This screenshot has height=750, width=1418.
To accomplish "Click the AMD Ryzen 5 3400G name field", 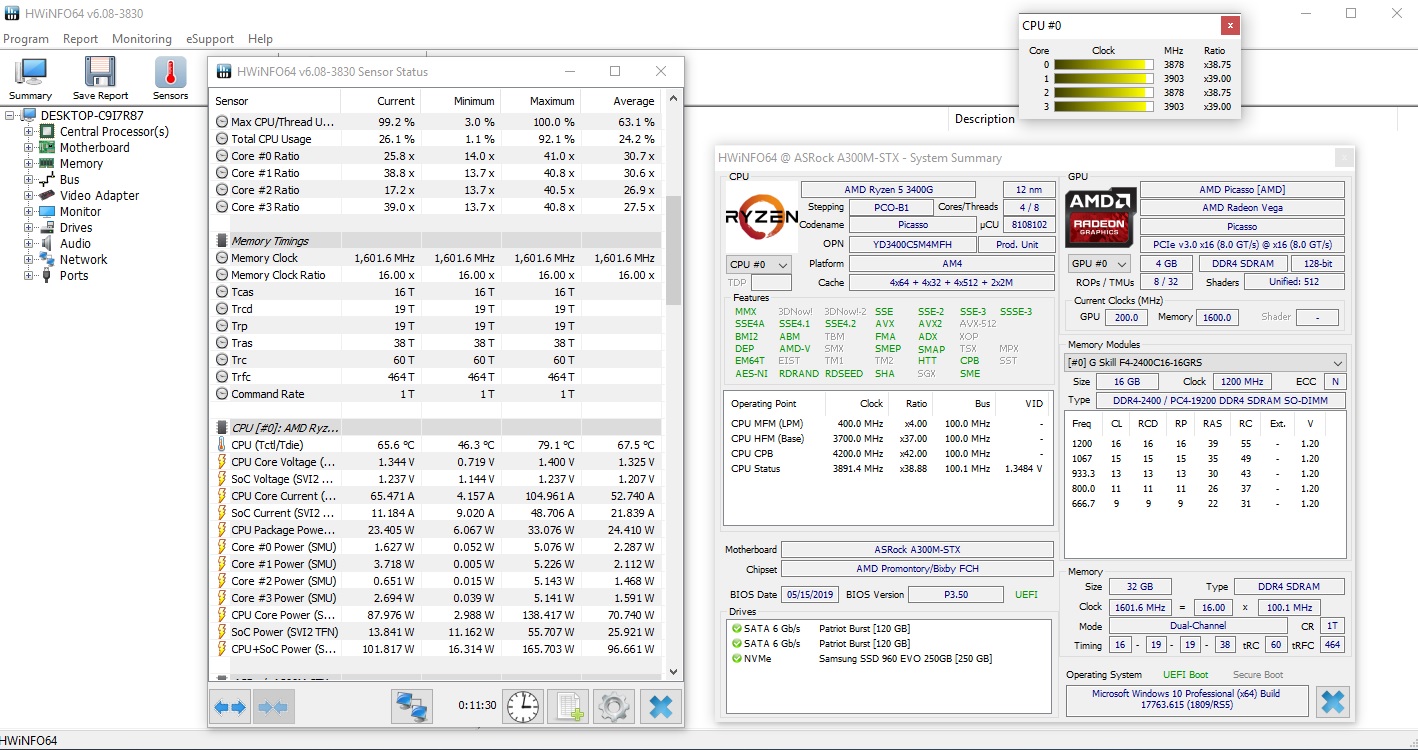I will pos(888,190).
